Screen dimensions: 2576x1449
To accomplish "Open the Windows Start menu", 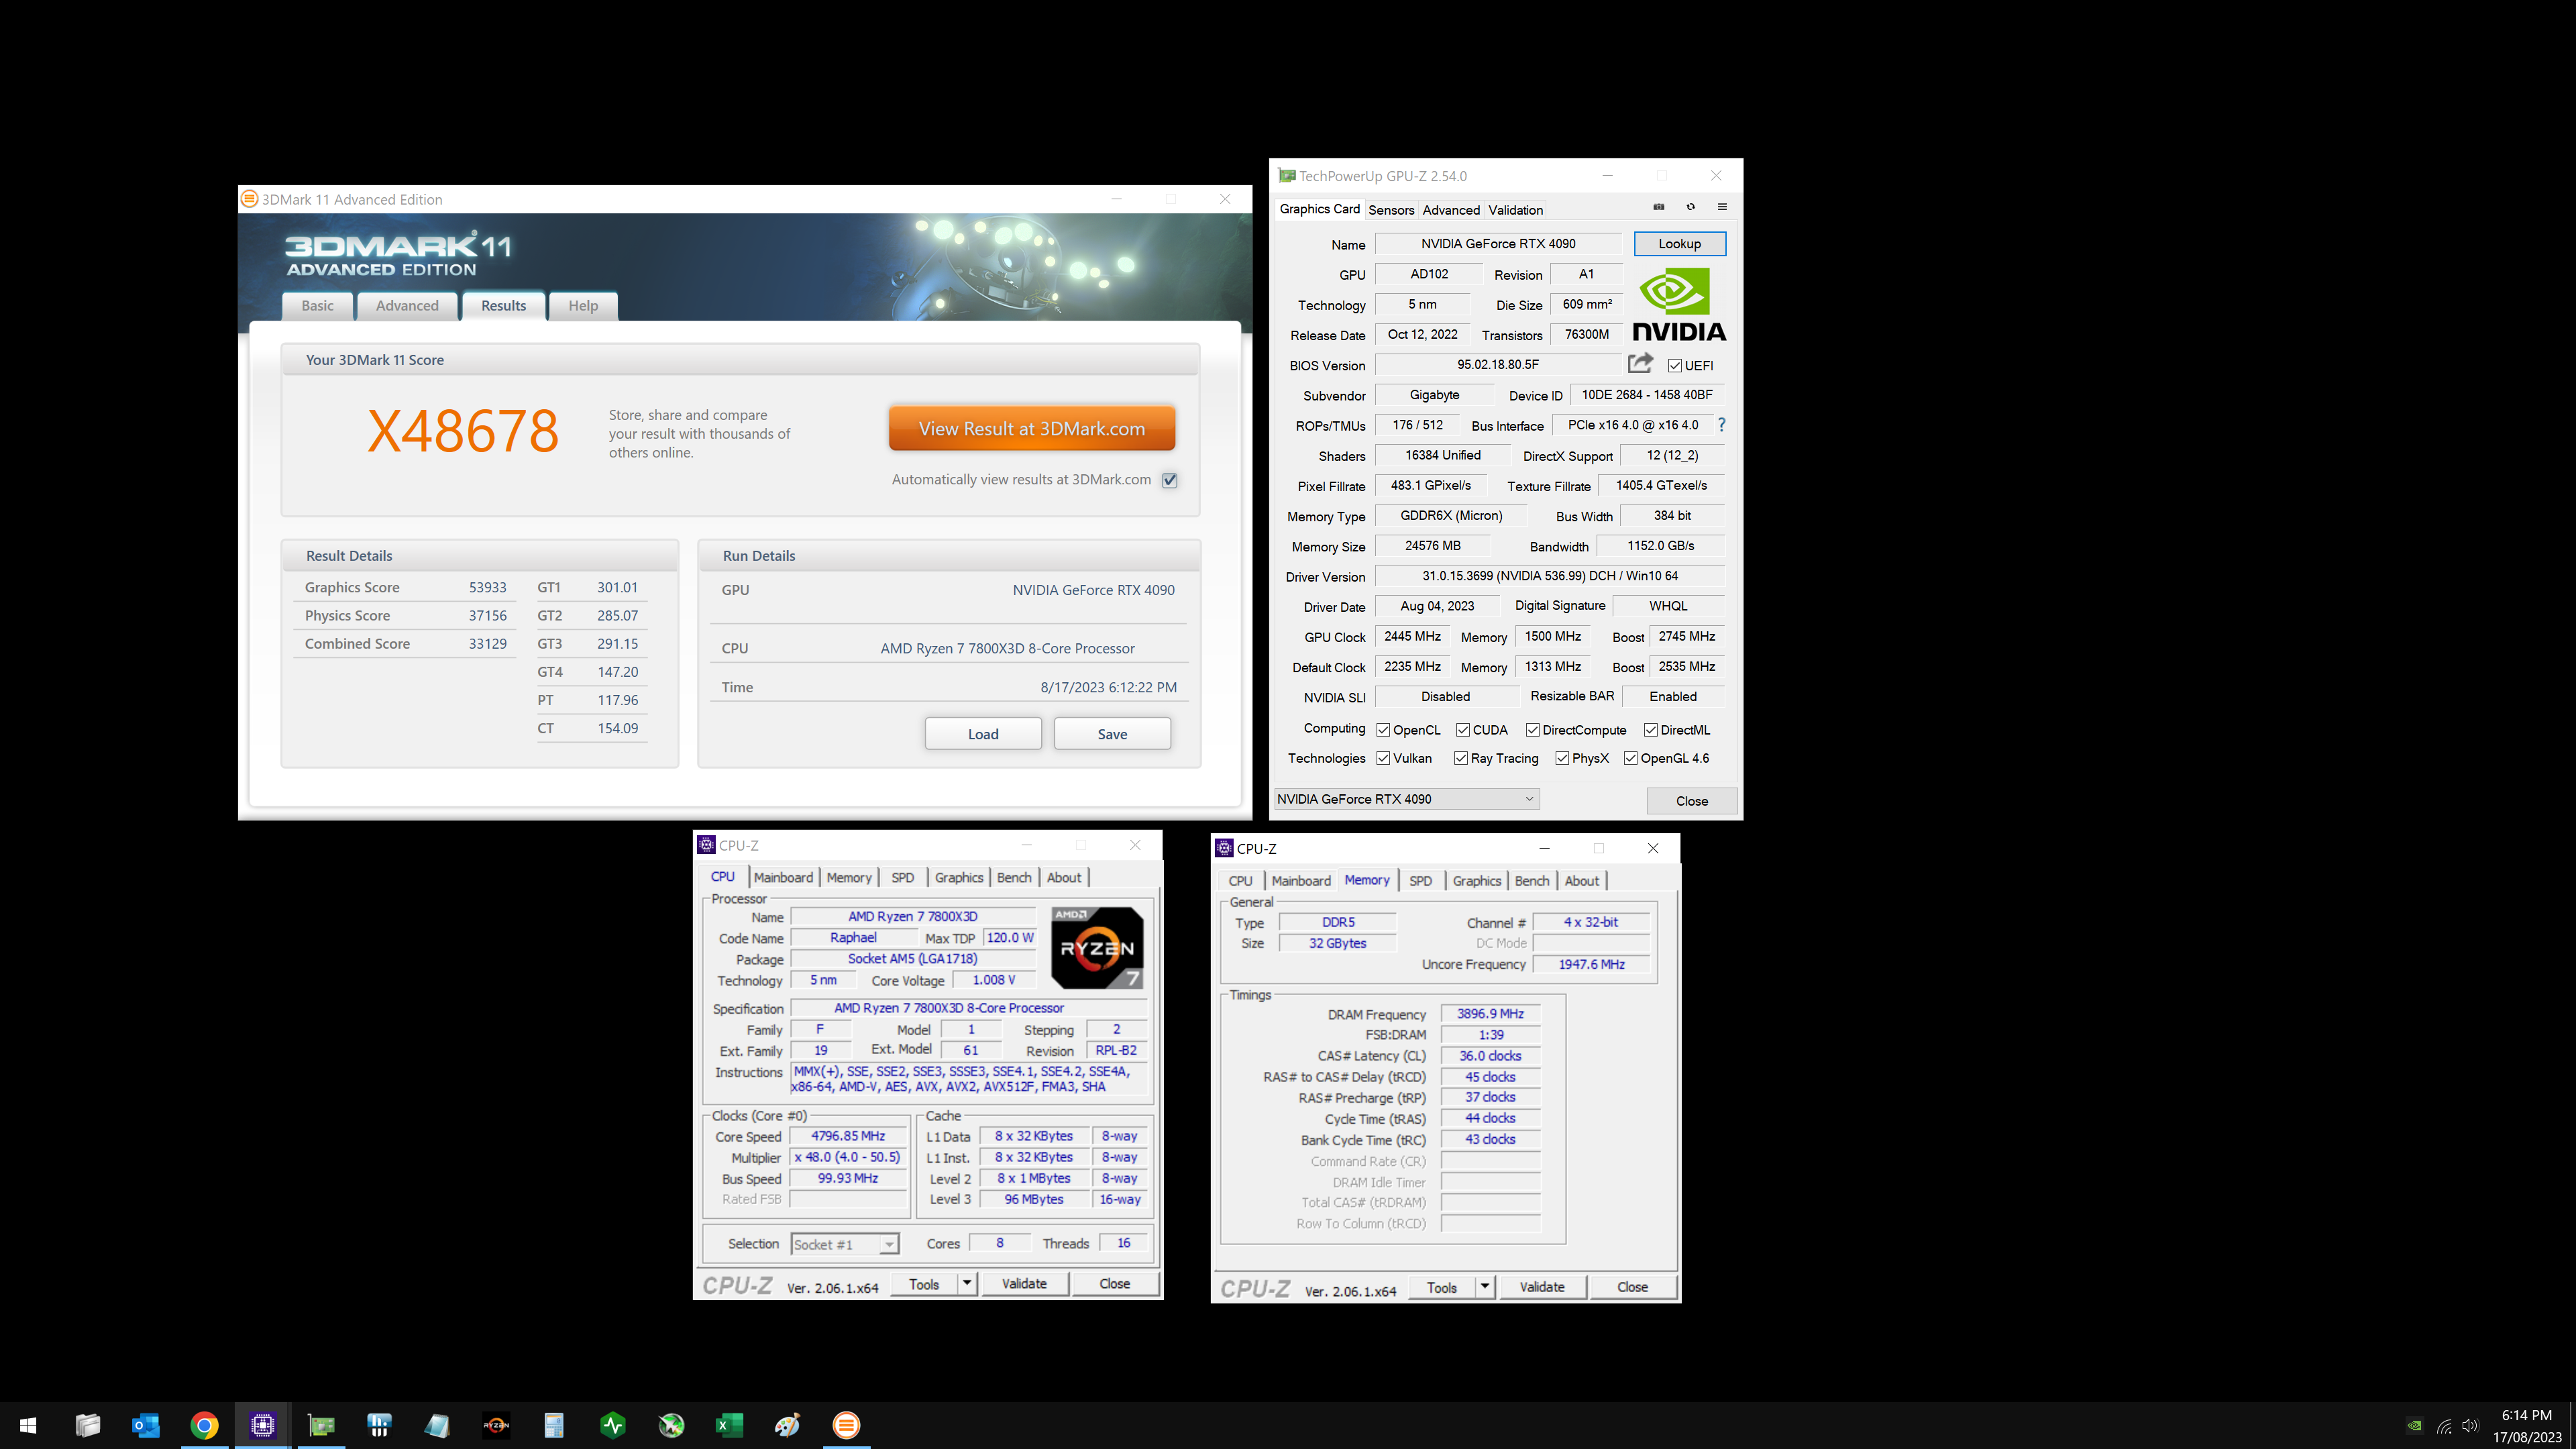I will click(29, 1425).
